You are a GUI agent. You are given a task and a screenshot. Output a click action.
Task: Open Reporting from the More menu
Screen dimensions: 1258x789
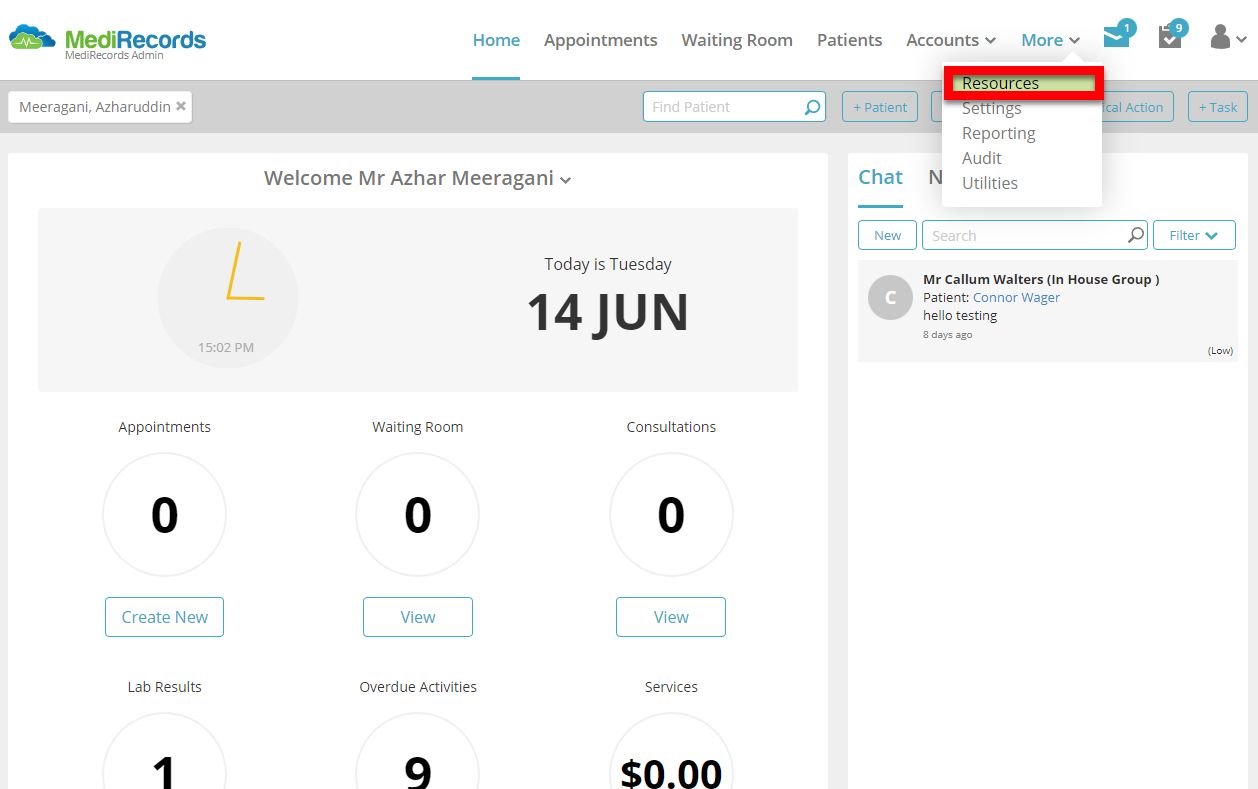pos(999,133)
